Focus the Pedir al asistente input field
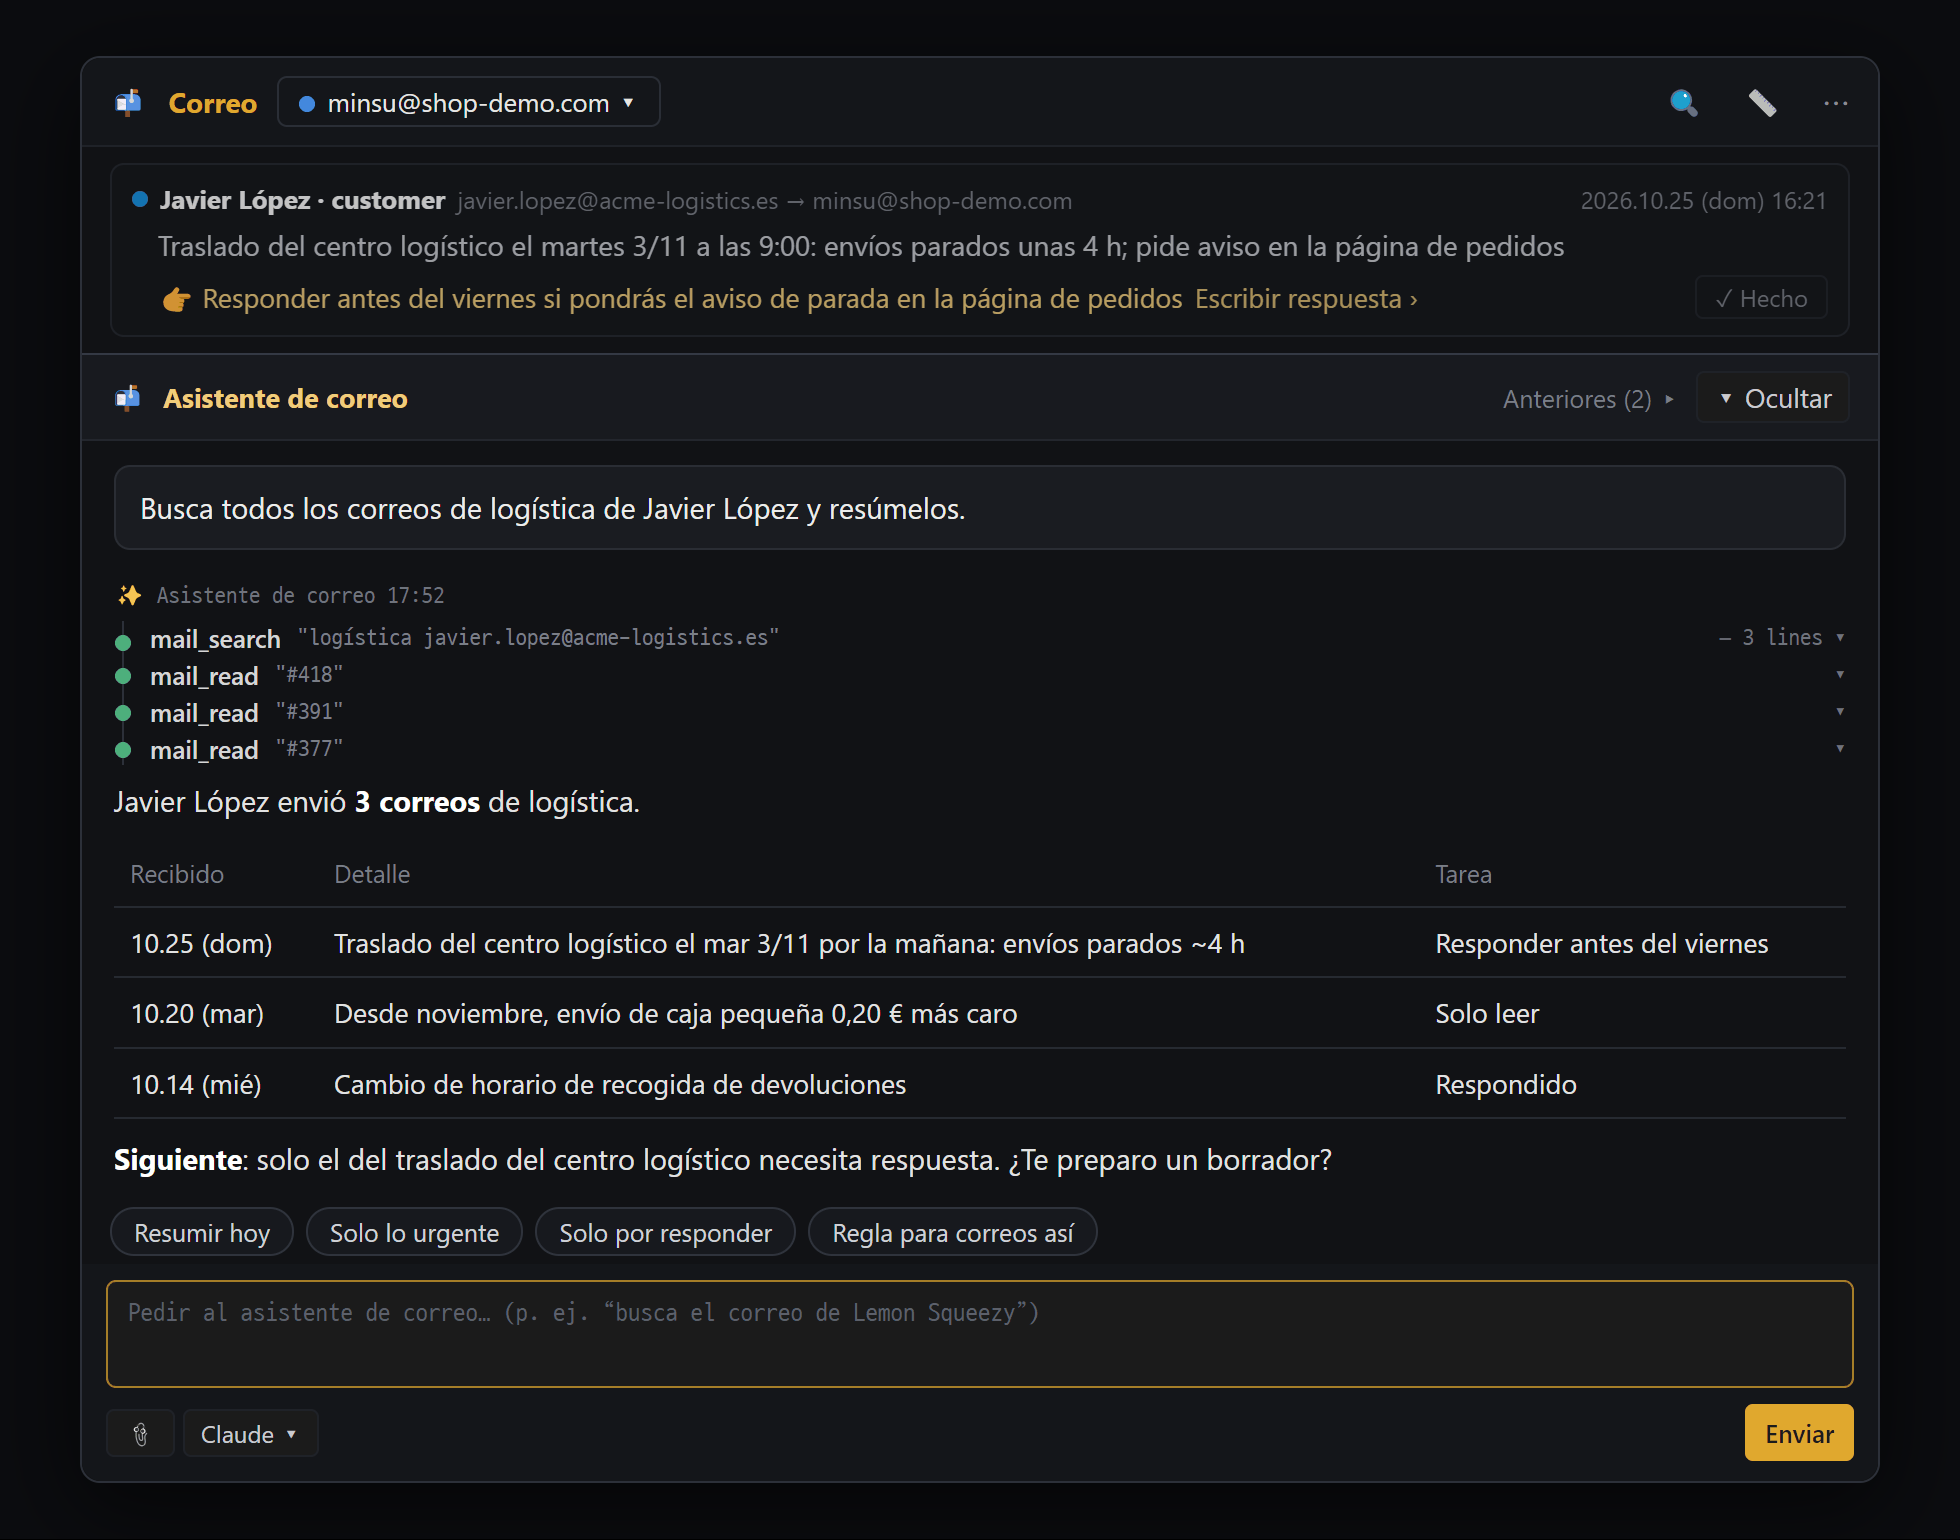The width and height of the screenshot is (1960, 1540). (980, 1334)
